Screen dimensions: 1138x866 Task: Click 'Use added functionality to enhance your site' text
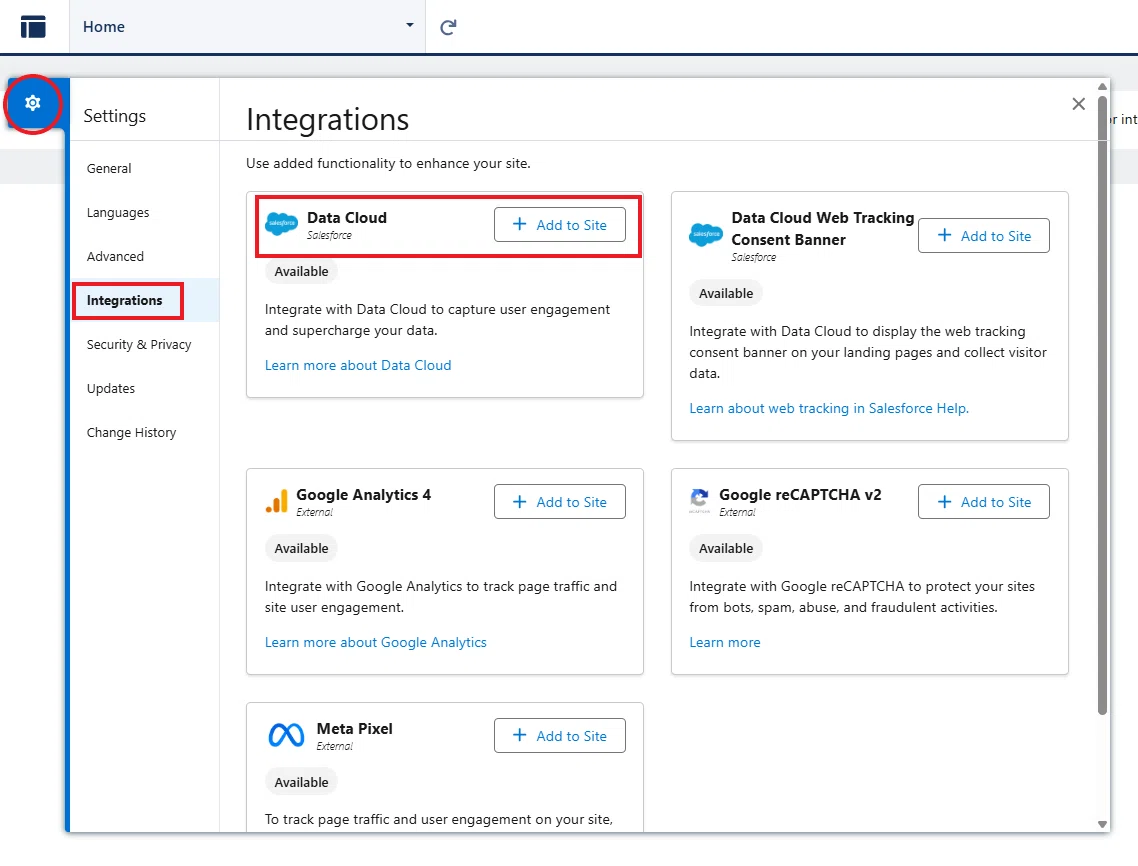(x=388, y=163)
